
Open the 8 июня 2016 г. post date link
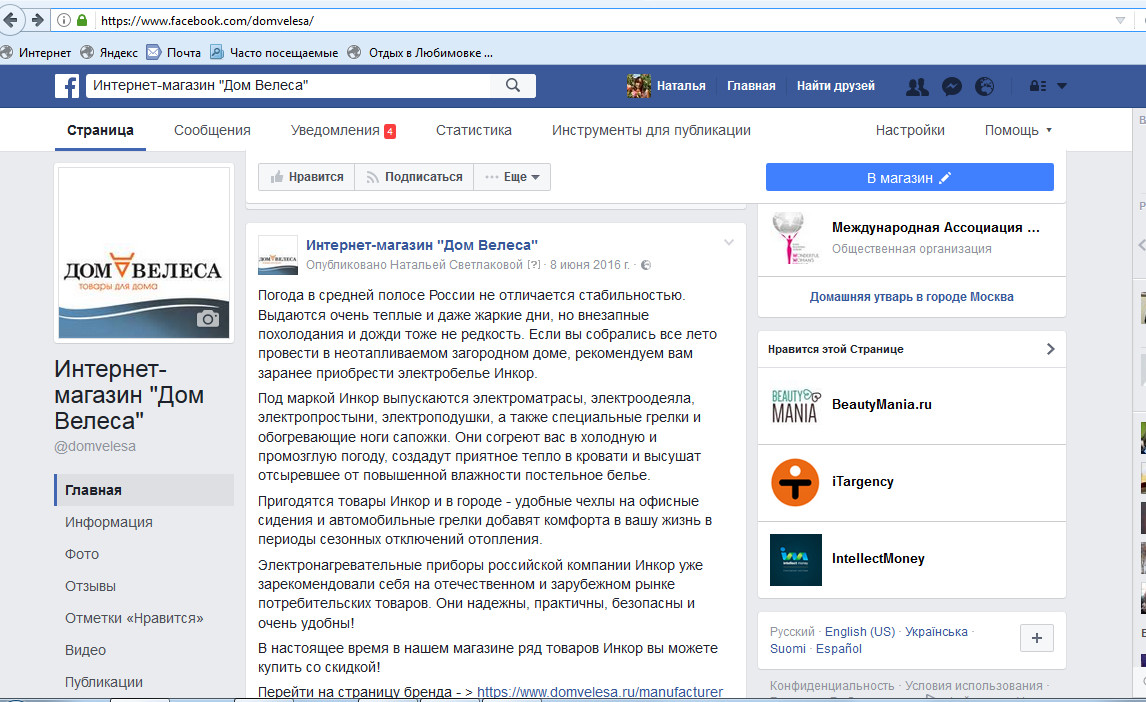(589, 264)
